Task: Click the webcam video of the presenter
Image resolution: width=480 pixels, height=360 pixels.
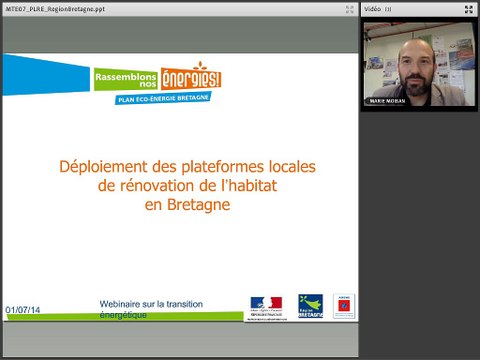Action: click(x=419, y=64)
